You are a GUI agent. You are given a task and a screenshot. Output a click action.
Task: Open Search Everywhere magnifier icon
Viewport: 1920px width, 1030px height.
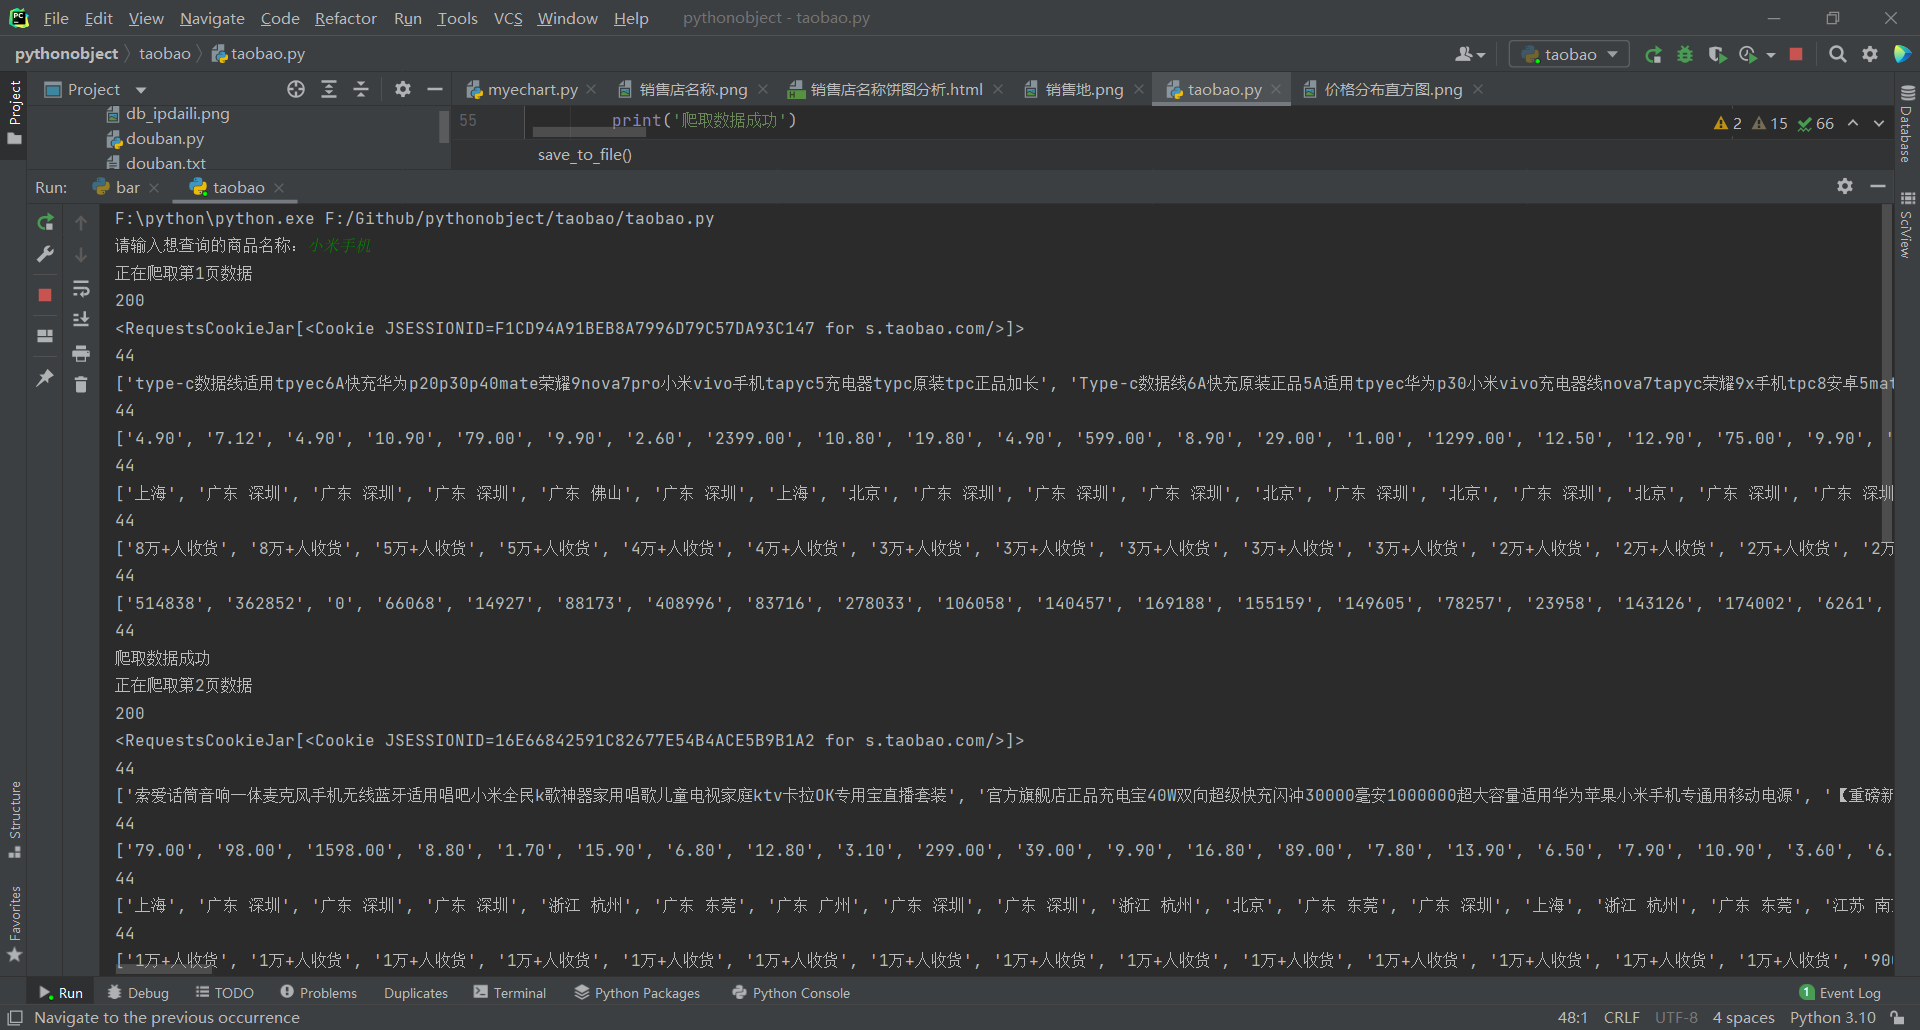pyautogui.click(x=1837, y=55)
